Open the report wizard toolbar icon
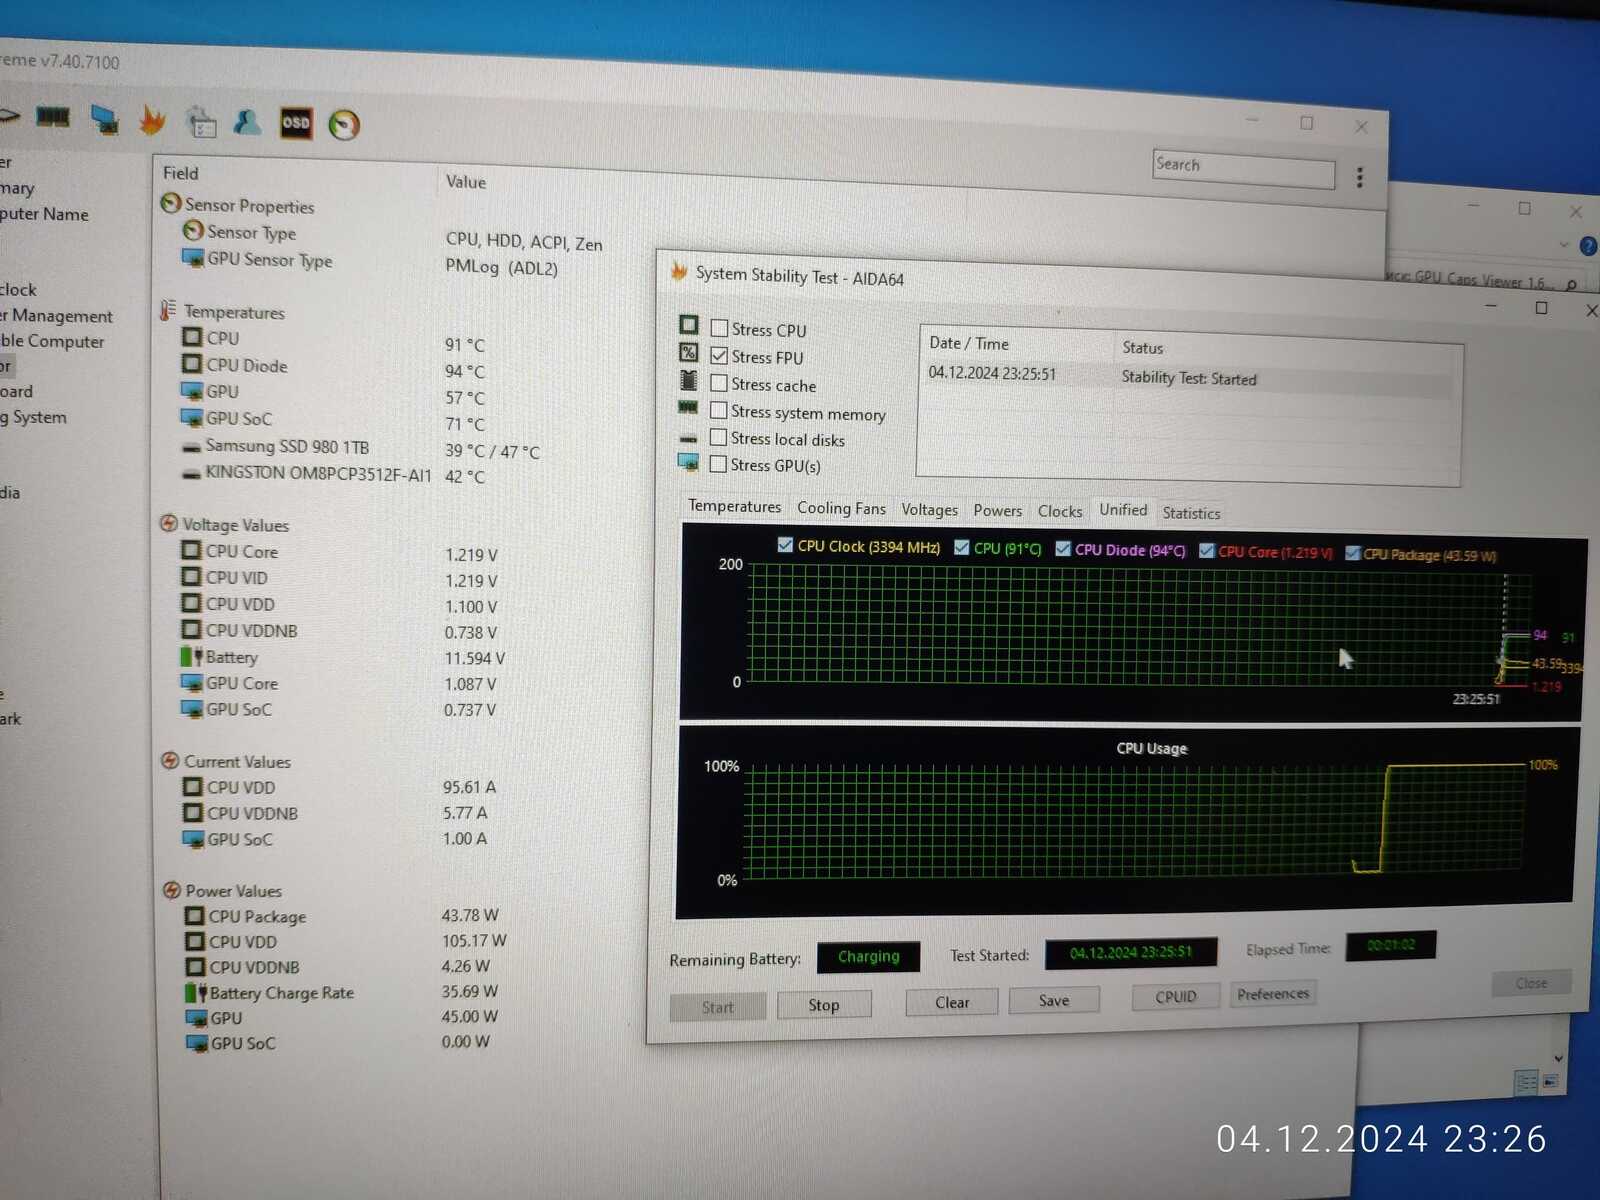This screenshot has height=1200, width=1600. (x=201, y=122)
